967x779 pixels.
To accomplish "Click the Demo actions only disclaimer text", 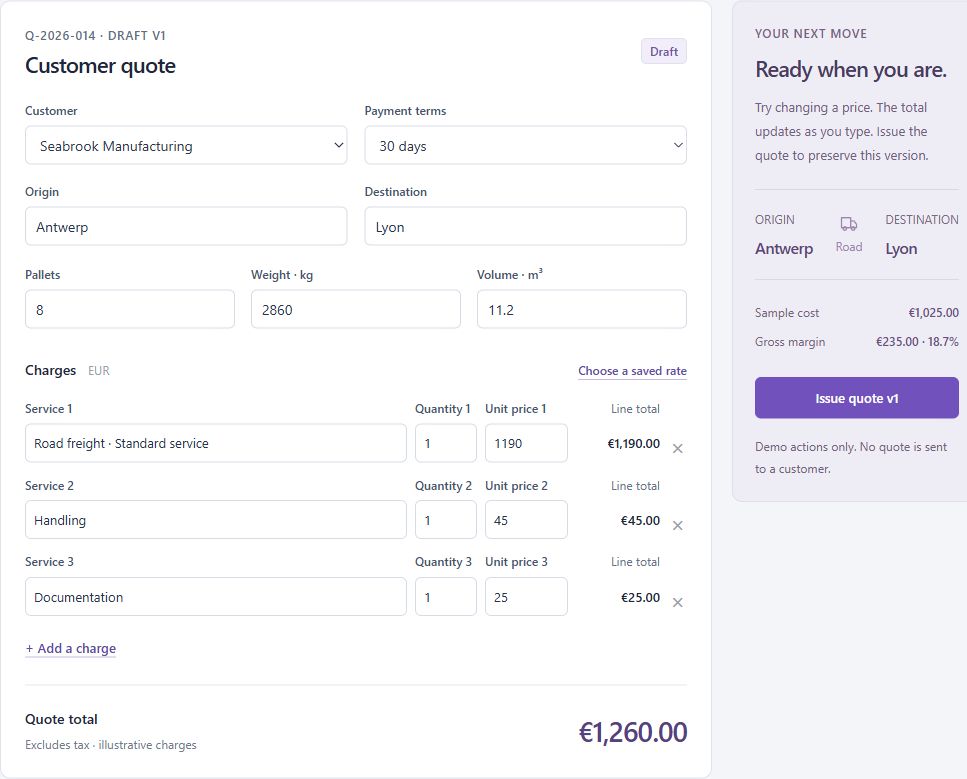I will (850, 458).
